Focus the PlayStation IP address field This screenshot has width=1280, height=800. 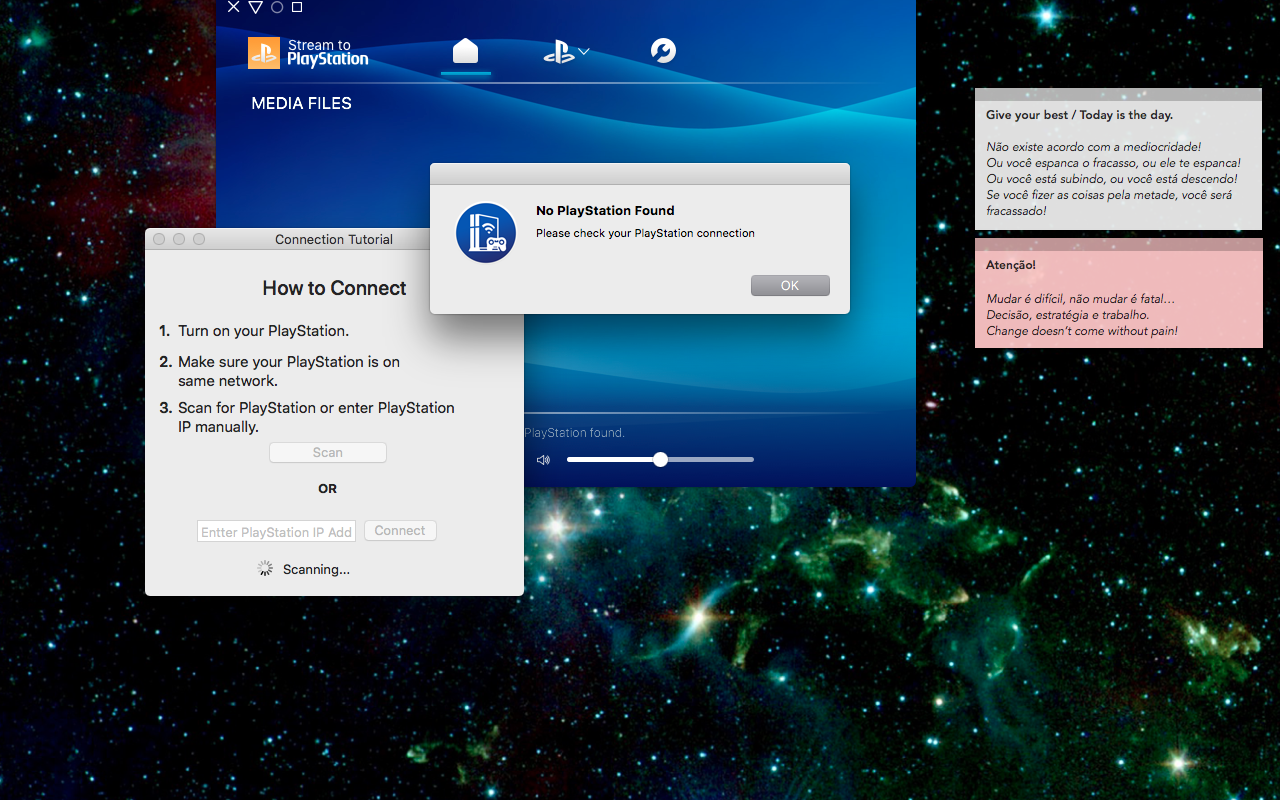(277, 532)
